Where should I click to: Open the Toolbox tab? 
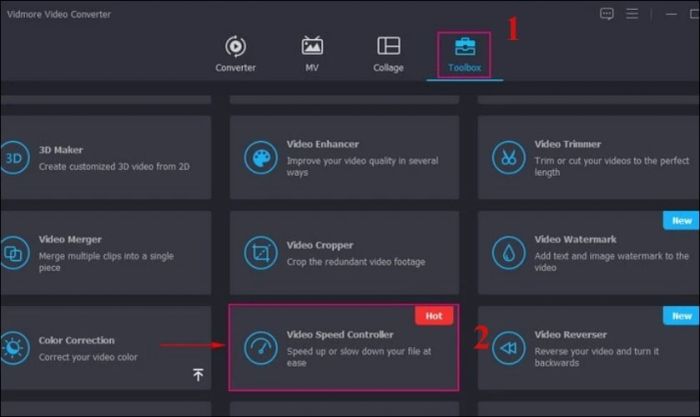463,54
